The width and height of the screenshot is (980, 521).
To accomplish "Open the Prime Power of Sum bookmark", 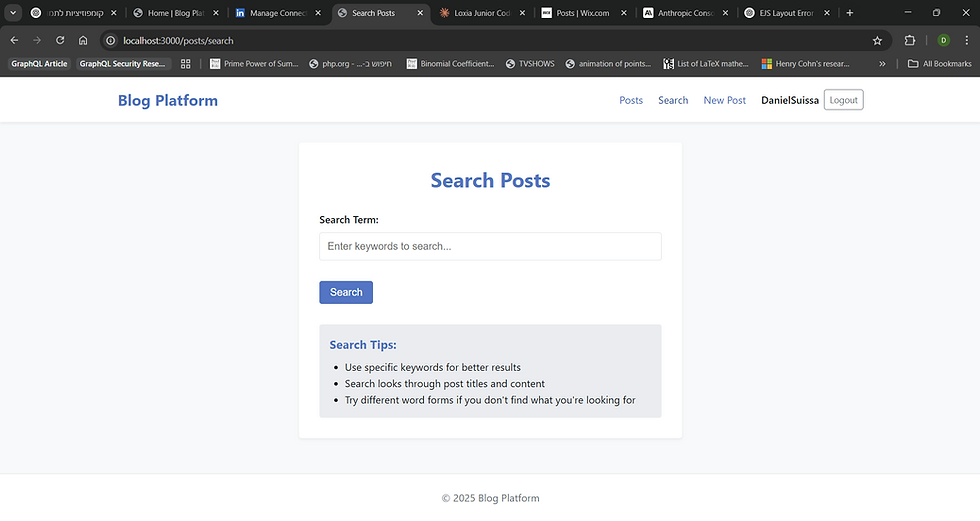I will [254, 64].
